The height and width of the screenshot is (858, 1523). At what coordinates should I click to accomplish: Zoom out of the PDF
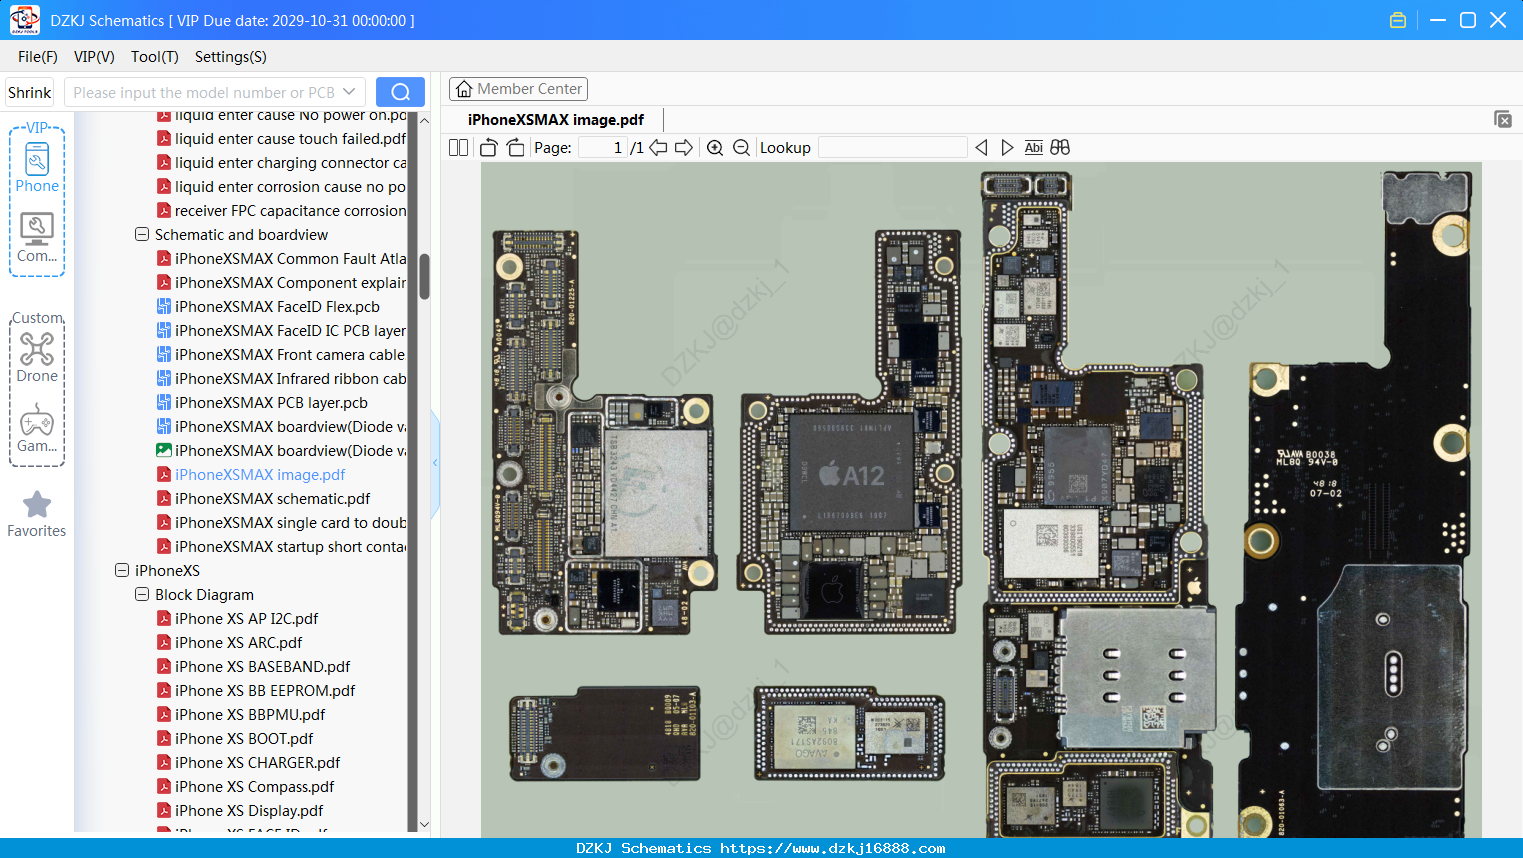[x=741, y=148]
